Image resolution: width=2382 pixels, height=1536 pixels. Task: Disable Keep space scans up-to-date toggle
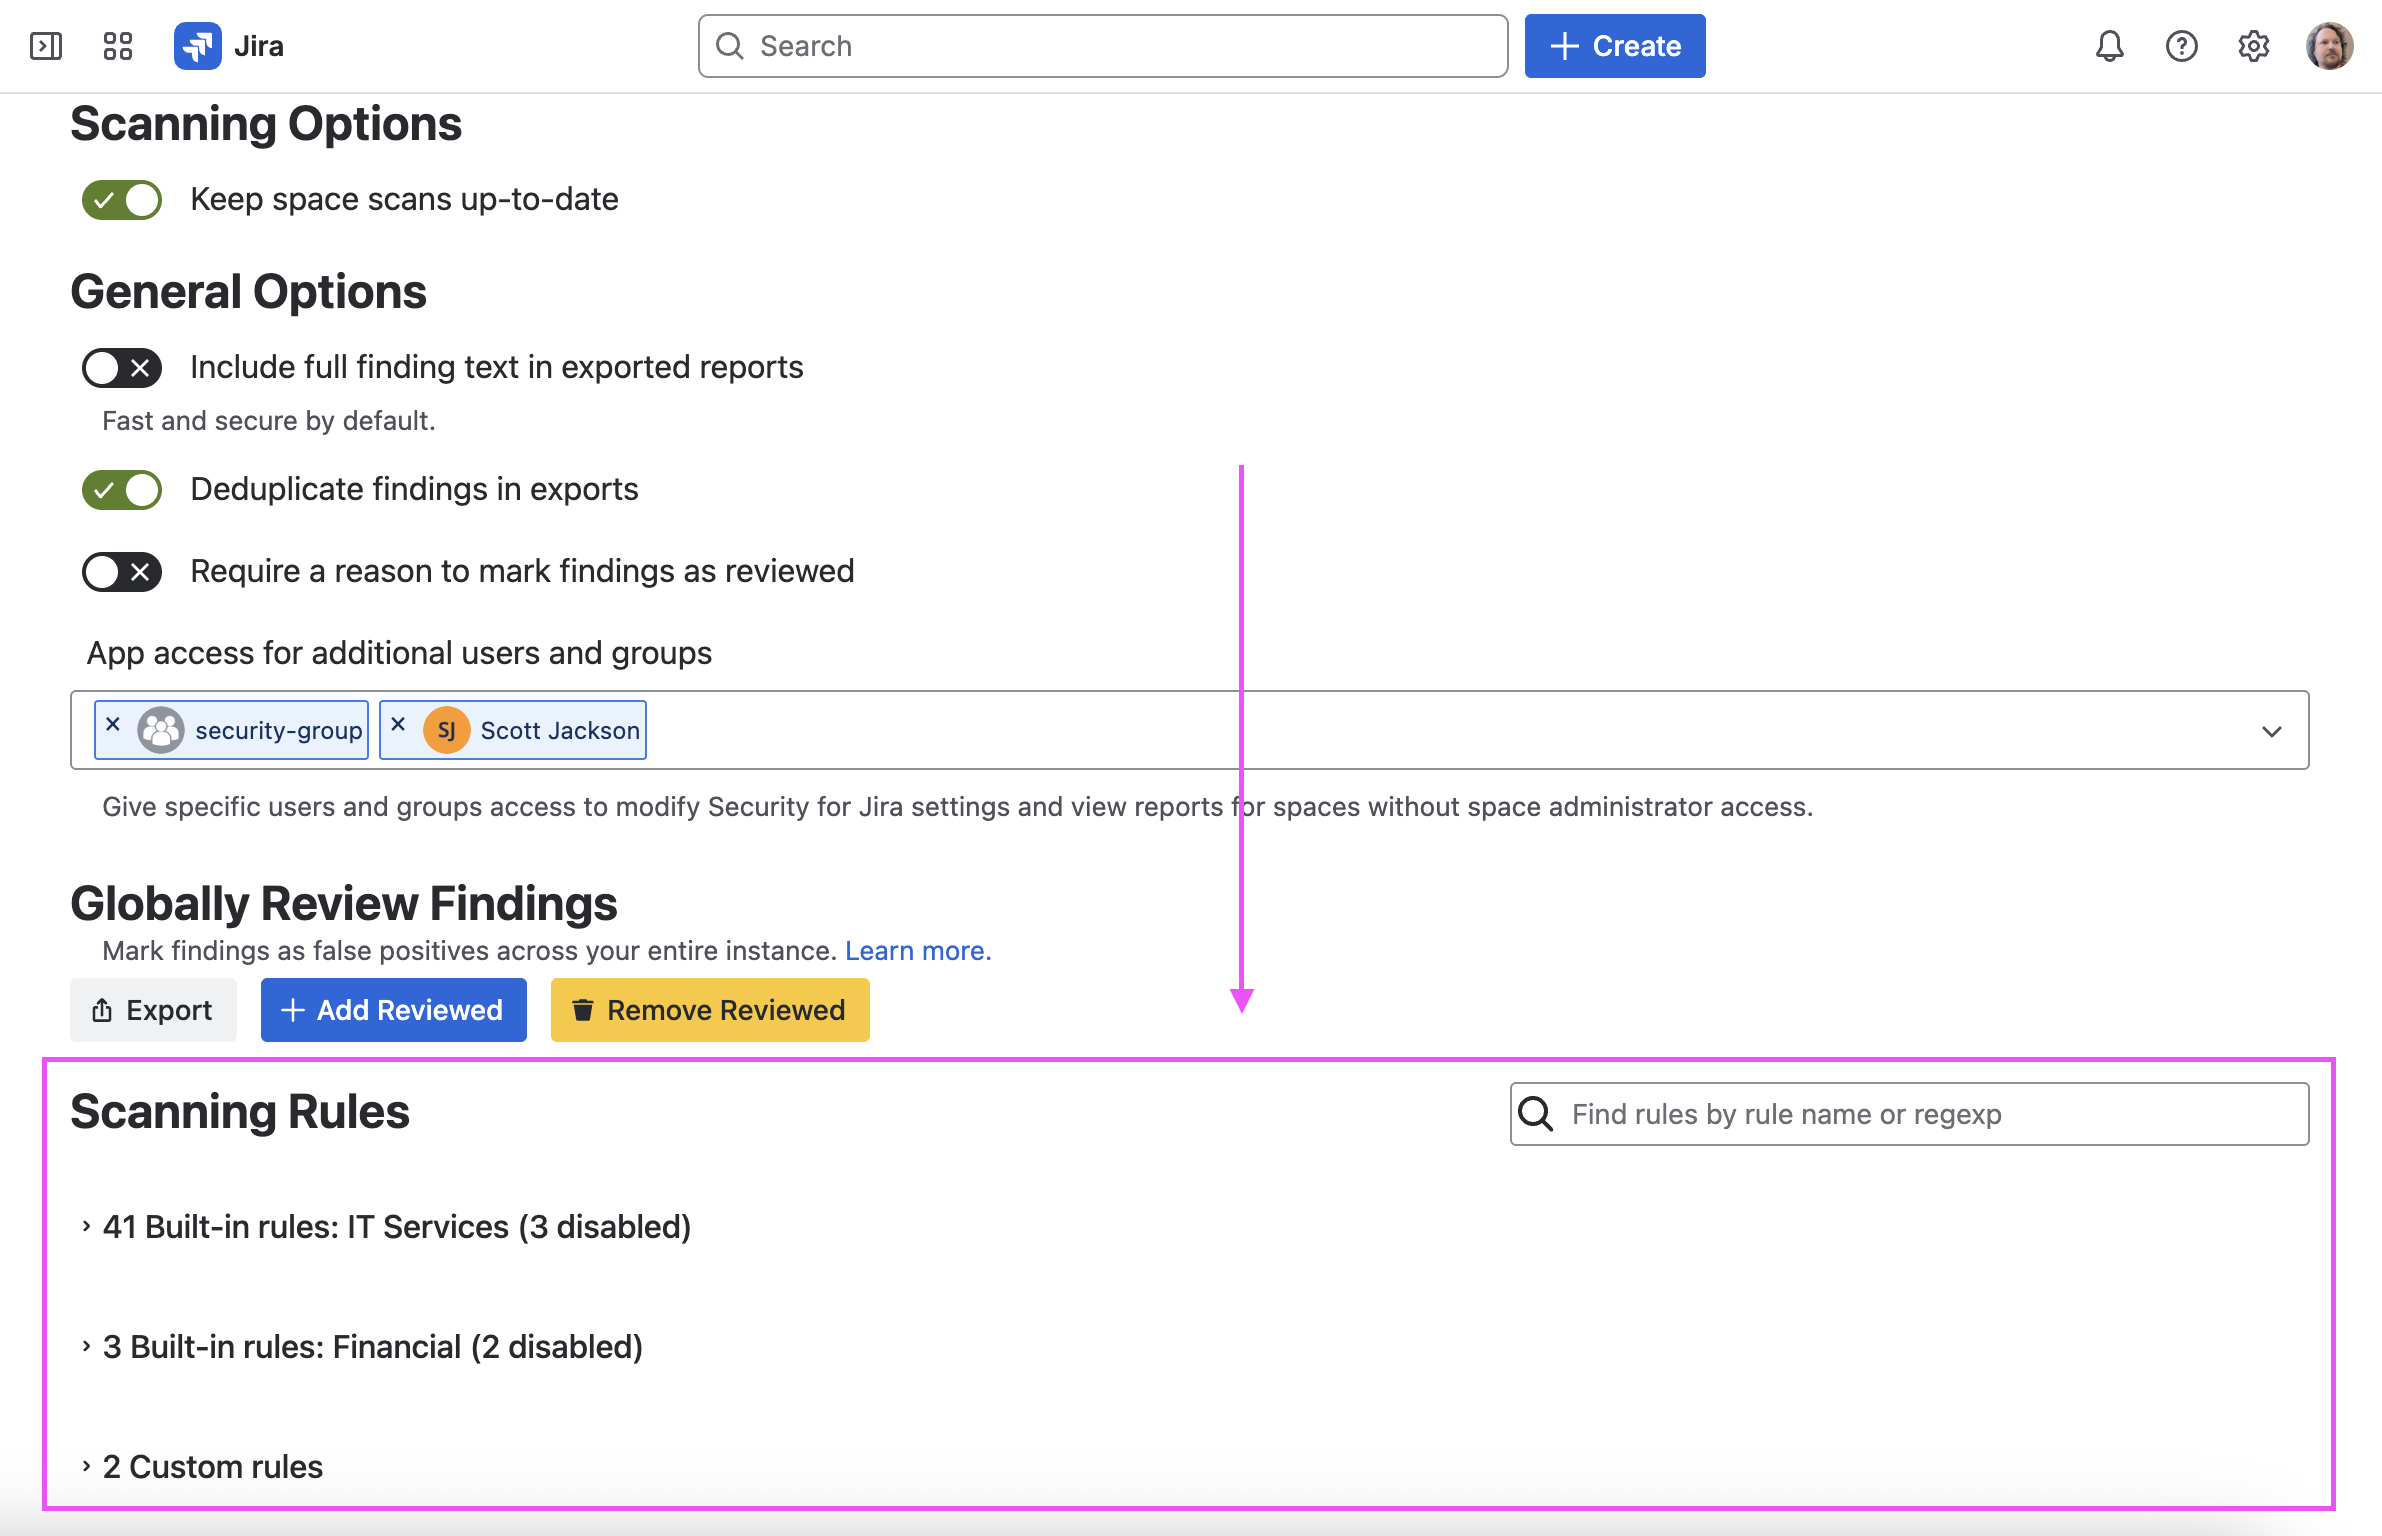(x=122, y=200)
